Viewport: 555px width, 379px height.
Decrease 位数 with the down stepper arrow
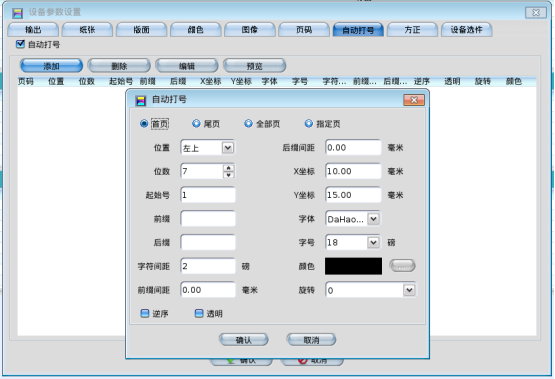[x=229, y=175]
